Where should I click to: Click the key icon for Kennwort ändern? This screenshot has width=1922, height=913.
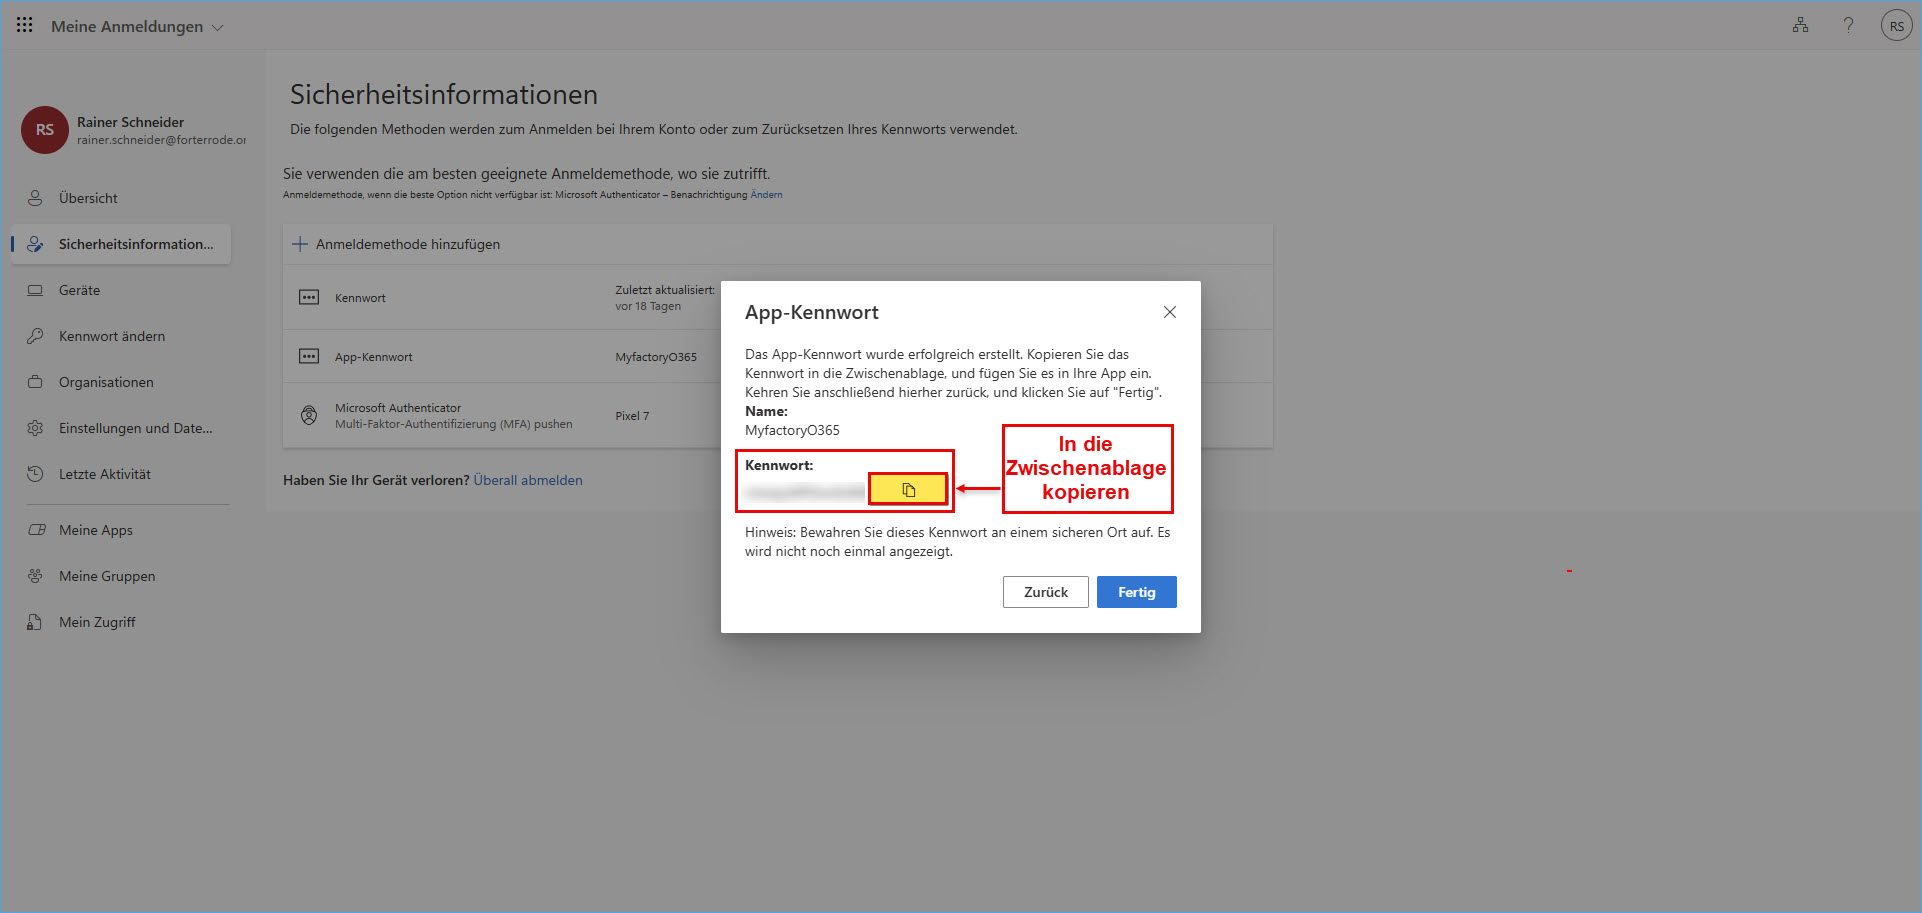tap(35, 336)
